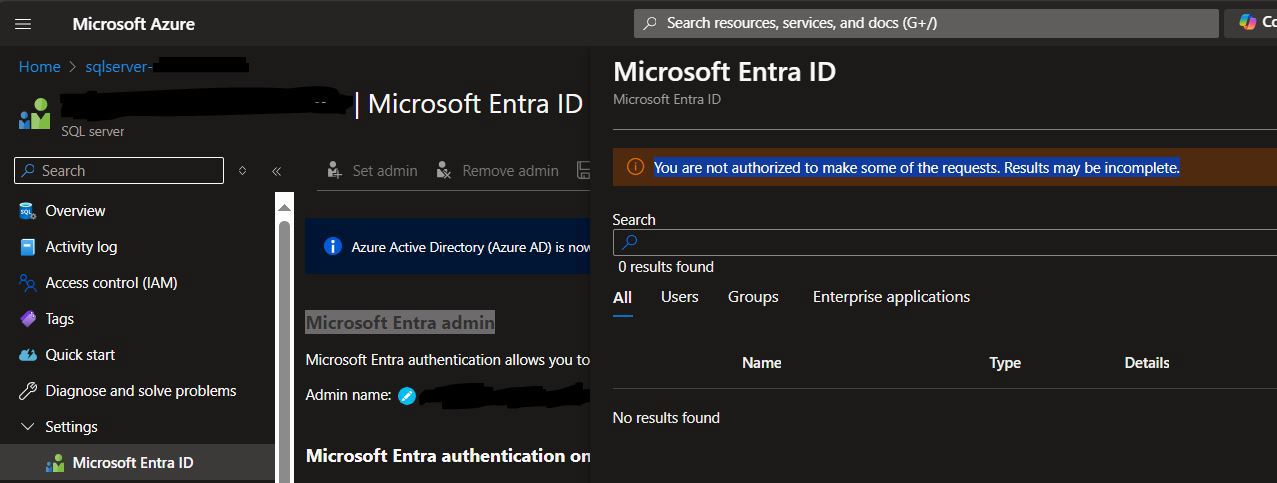Image resolution: width=1277 pixels, height=483 pixels.
Task: Click the Details column header
Action: pos(1147,363)
